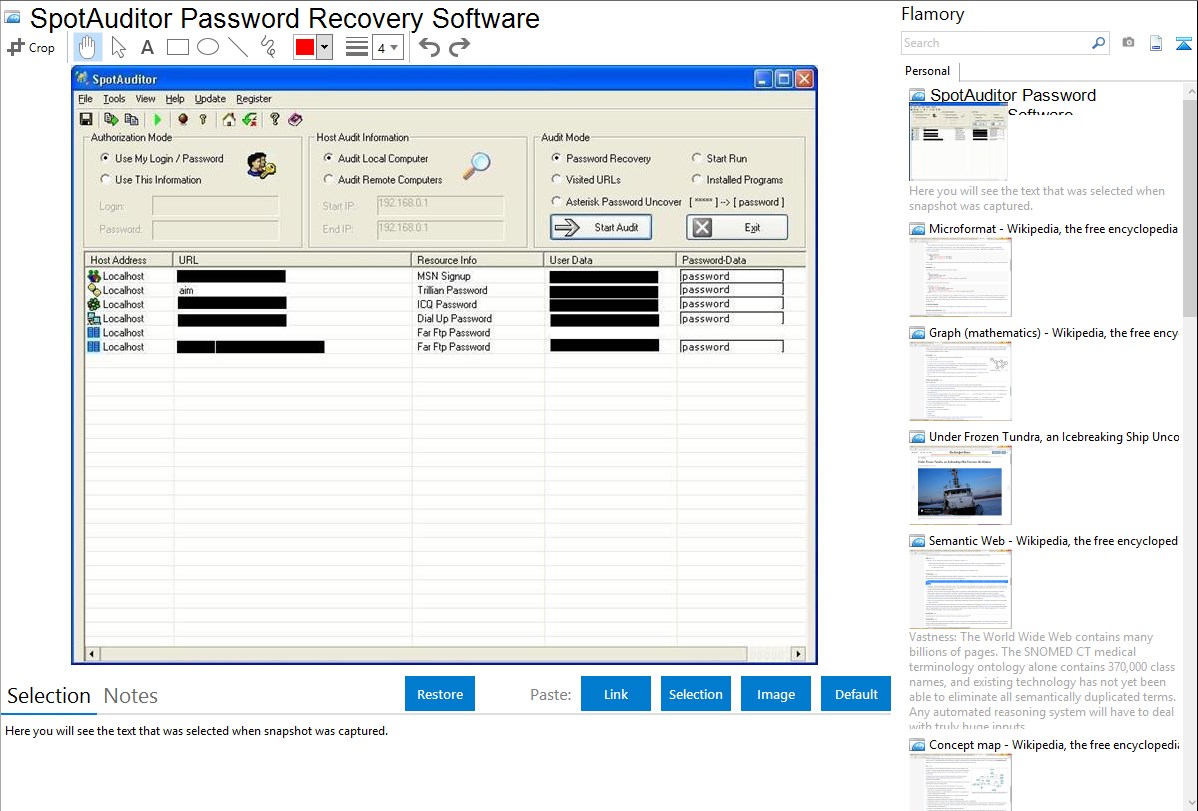This screenshot has width=1198, height=811.
Task: Undo the last annotation
Action: (429, 47)
